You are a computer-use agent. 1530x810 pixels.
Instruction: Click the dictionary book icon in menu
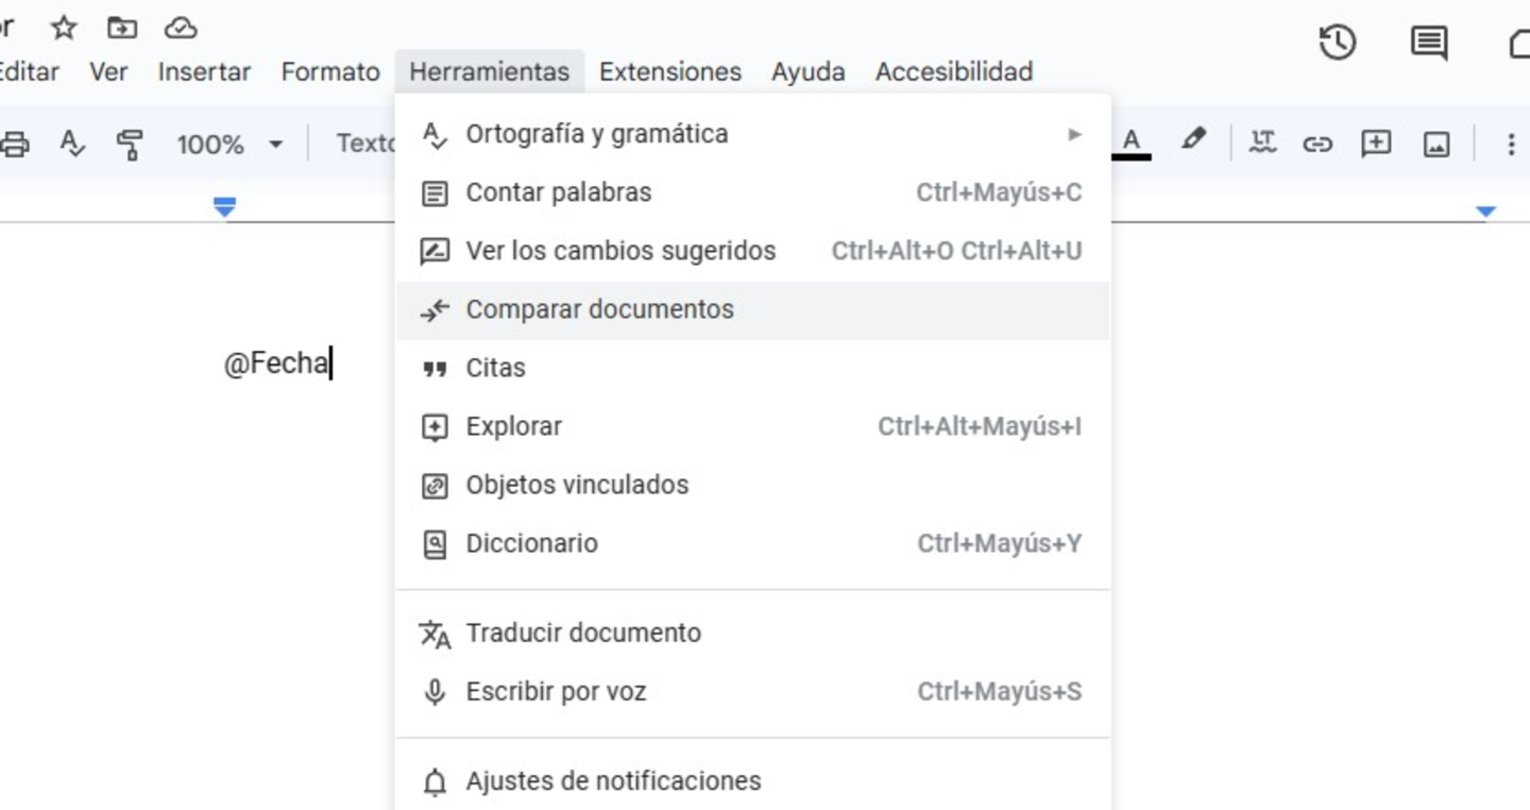point(434,545)
